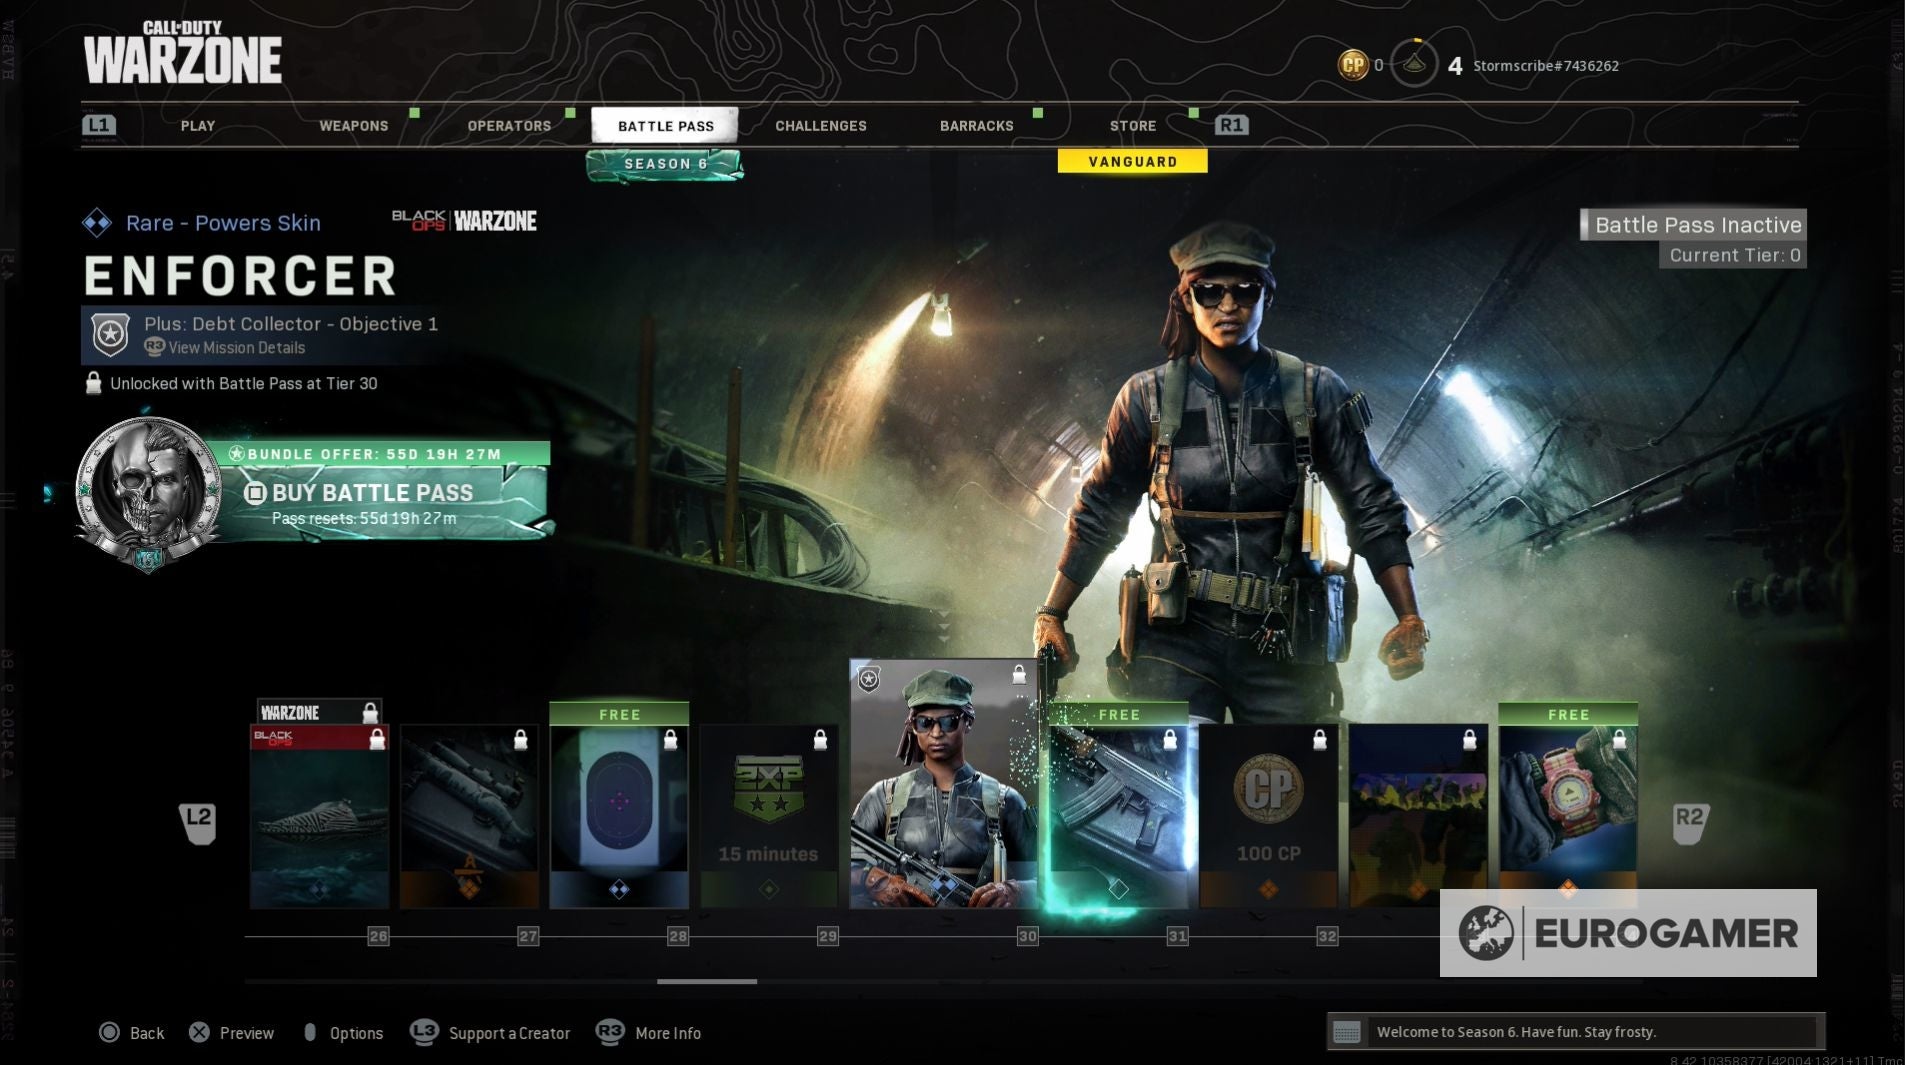Click the Bundle Offer timer banner
This screenshot has width=1905, height=1065.
coord(379,454)
